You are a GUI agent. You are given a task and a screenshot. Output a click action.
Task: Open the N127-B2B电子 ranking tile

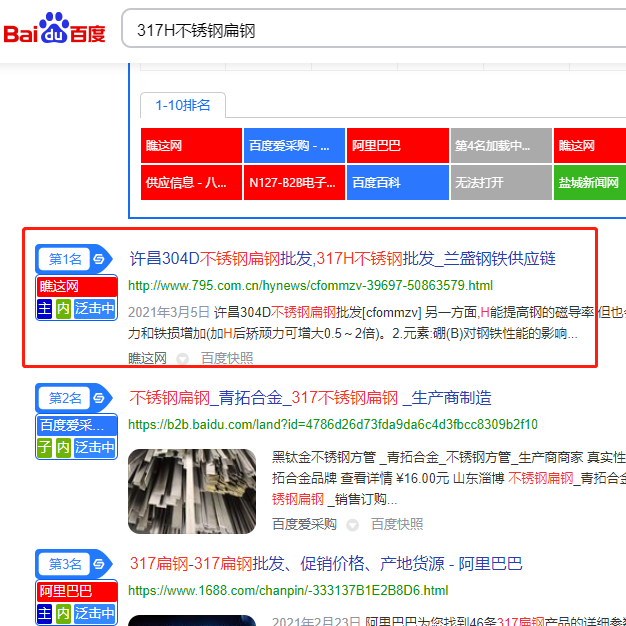tap(294, 182)
